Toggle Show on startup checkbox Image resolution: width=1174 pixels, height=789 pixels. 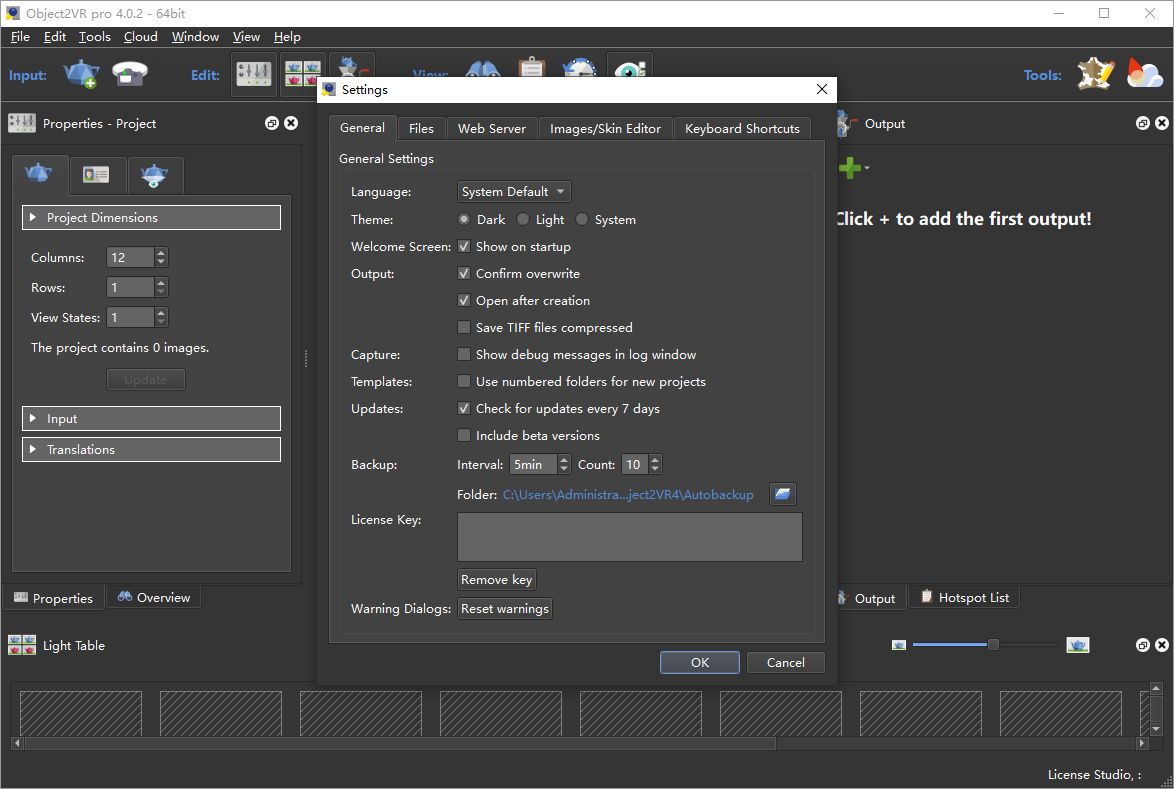coord(464,246)
